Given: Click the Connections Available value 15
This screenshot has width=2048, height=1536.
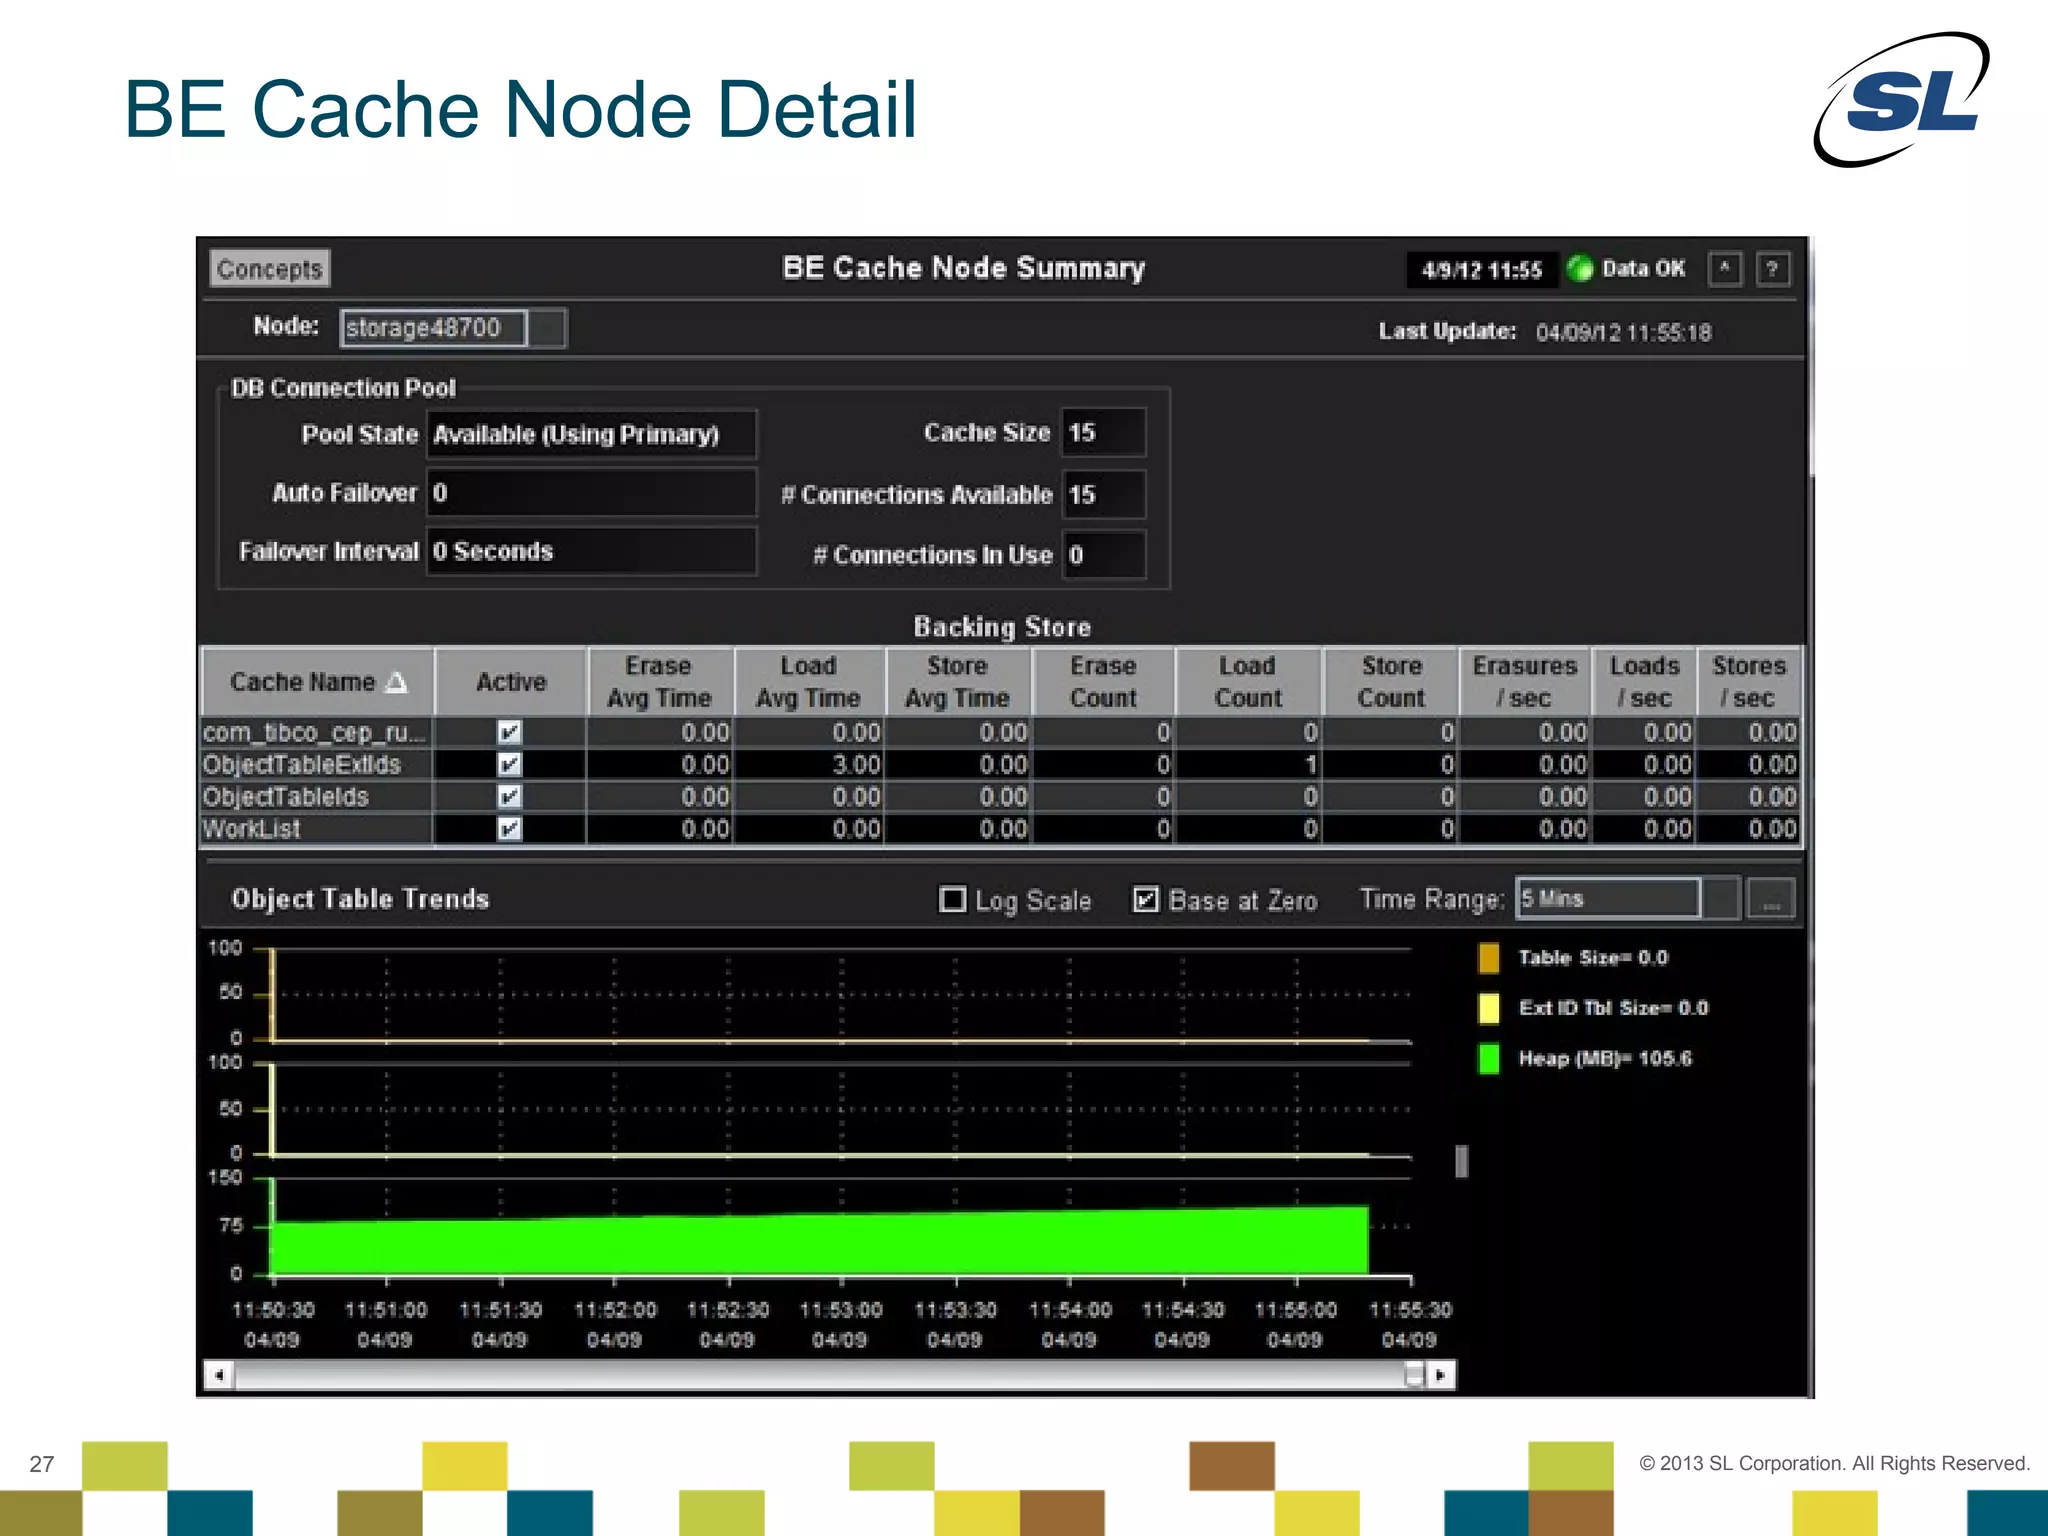Looking at the screenshot, I should 1104,494.
